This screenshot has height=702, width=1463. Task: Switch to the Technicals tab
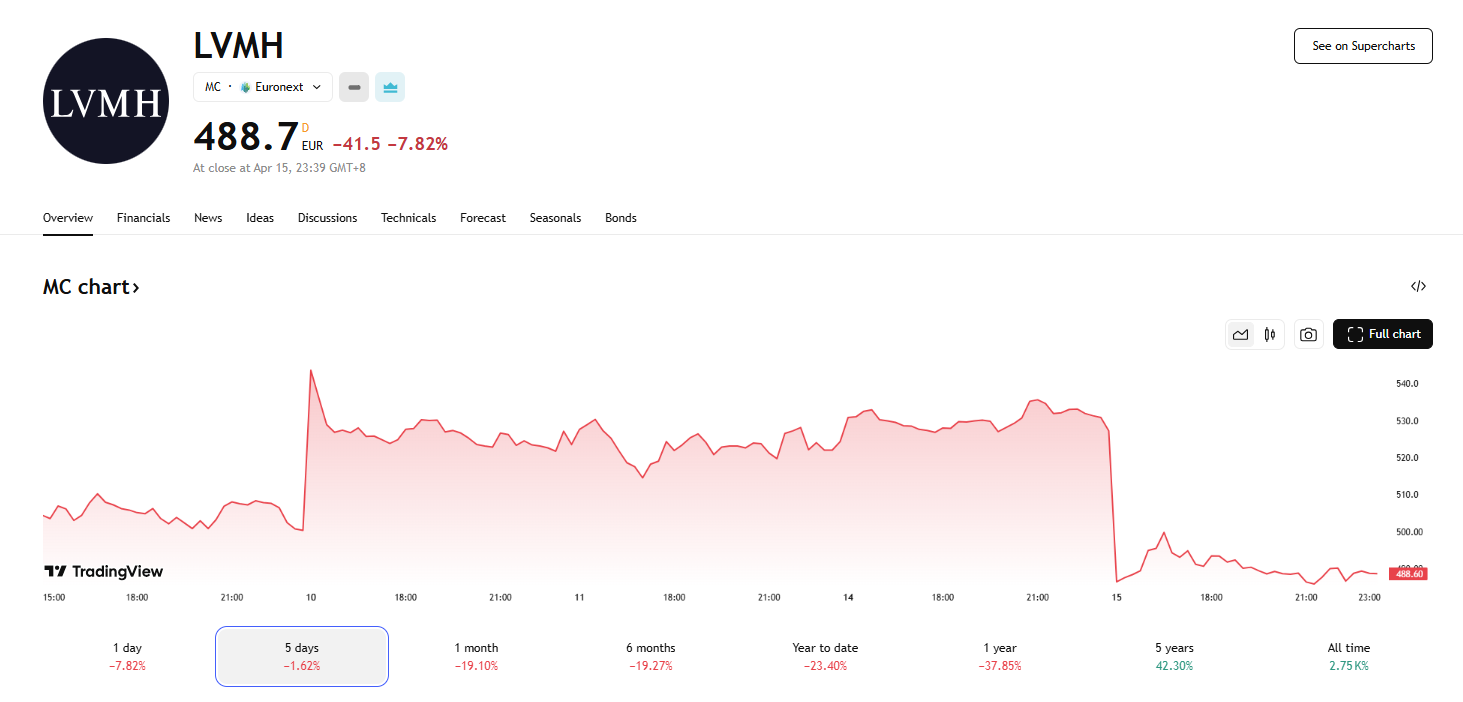408,218
